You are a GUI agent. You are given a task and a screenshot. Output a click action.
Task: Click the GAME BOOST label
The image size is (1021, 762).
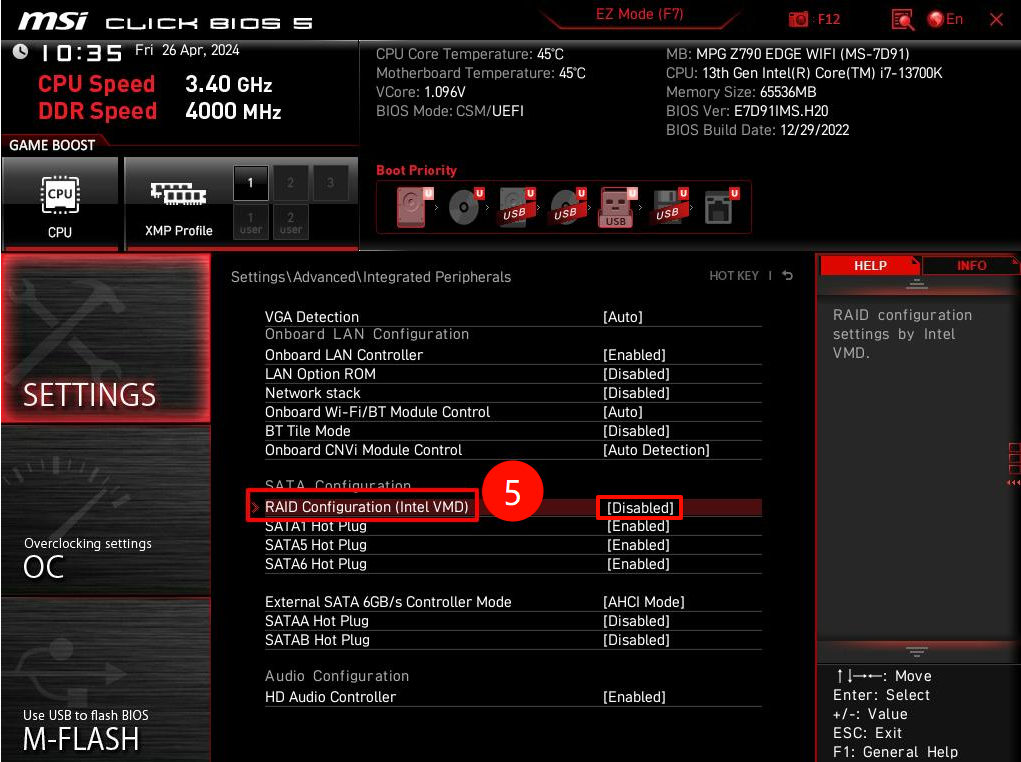click(x=52, y=145)
